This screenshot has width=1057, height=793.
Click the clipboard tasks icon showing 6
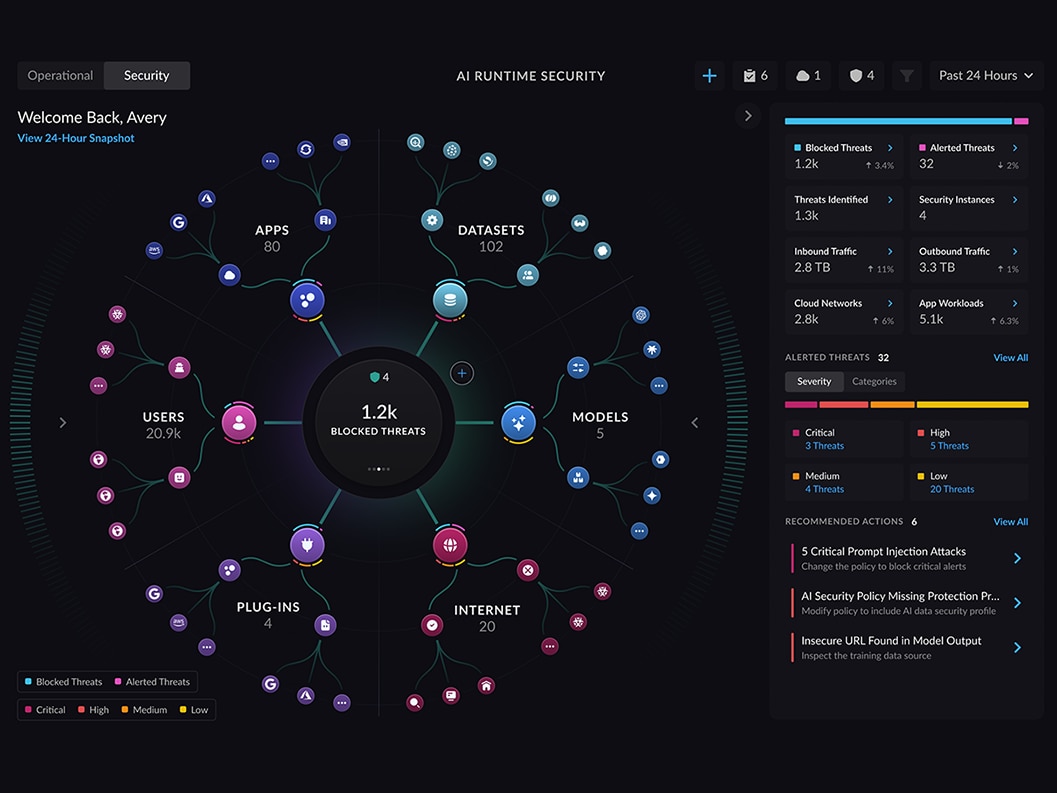pos(754,75)
